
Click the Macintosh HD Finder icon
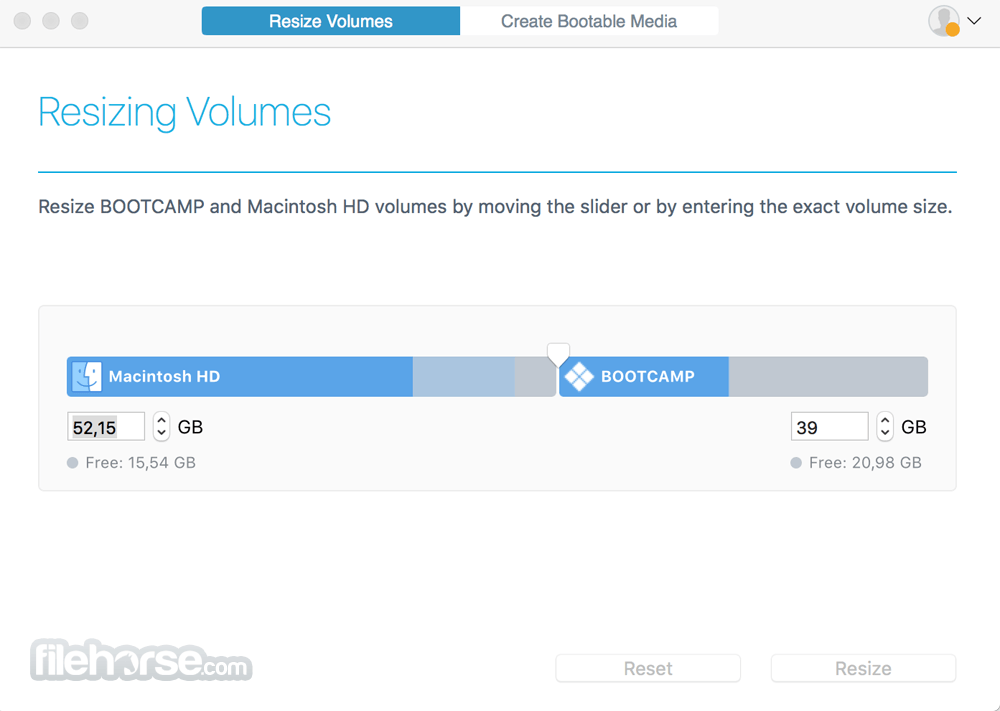86,376
